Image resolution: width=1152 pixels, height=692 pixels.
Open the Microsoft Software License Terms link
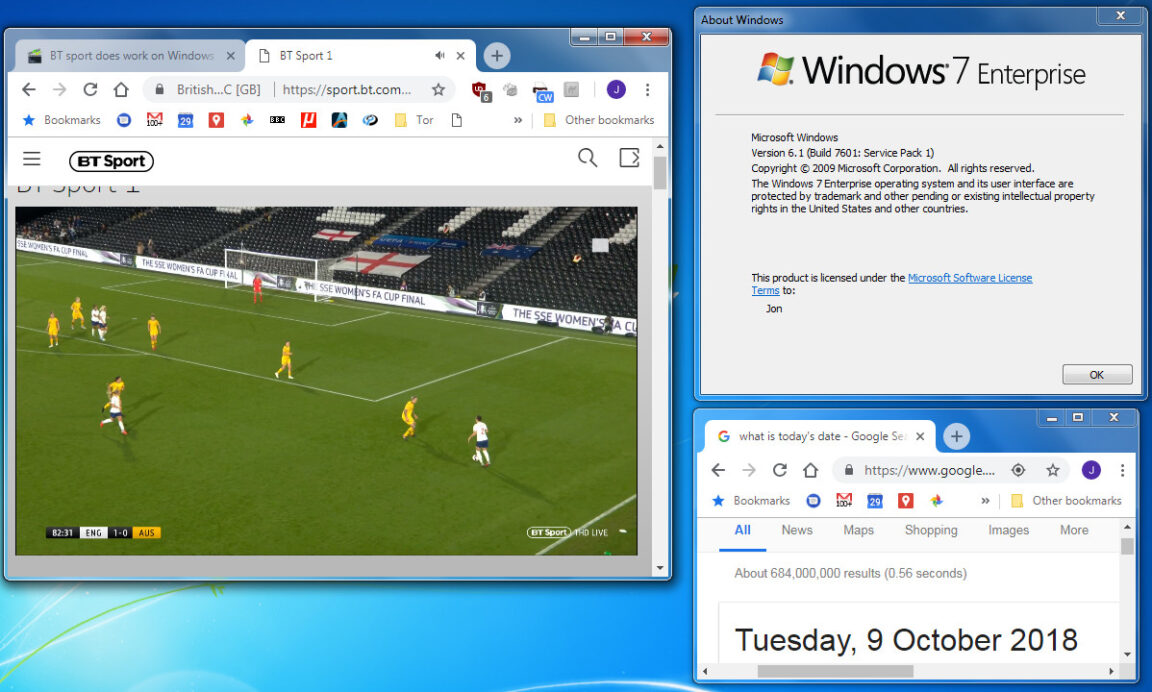tap(969, 278)
